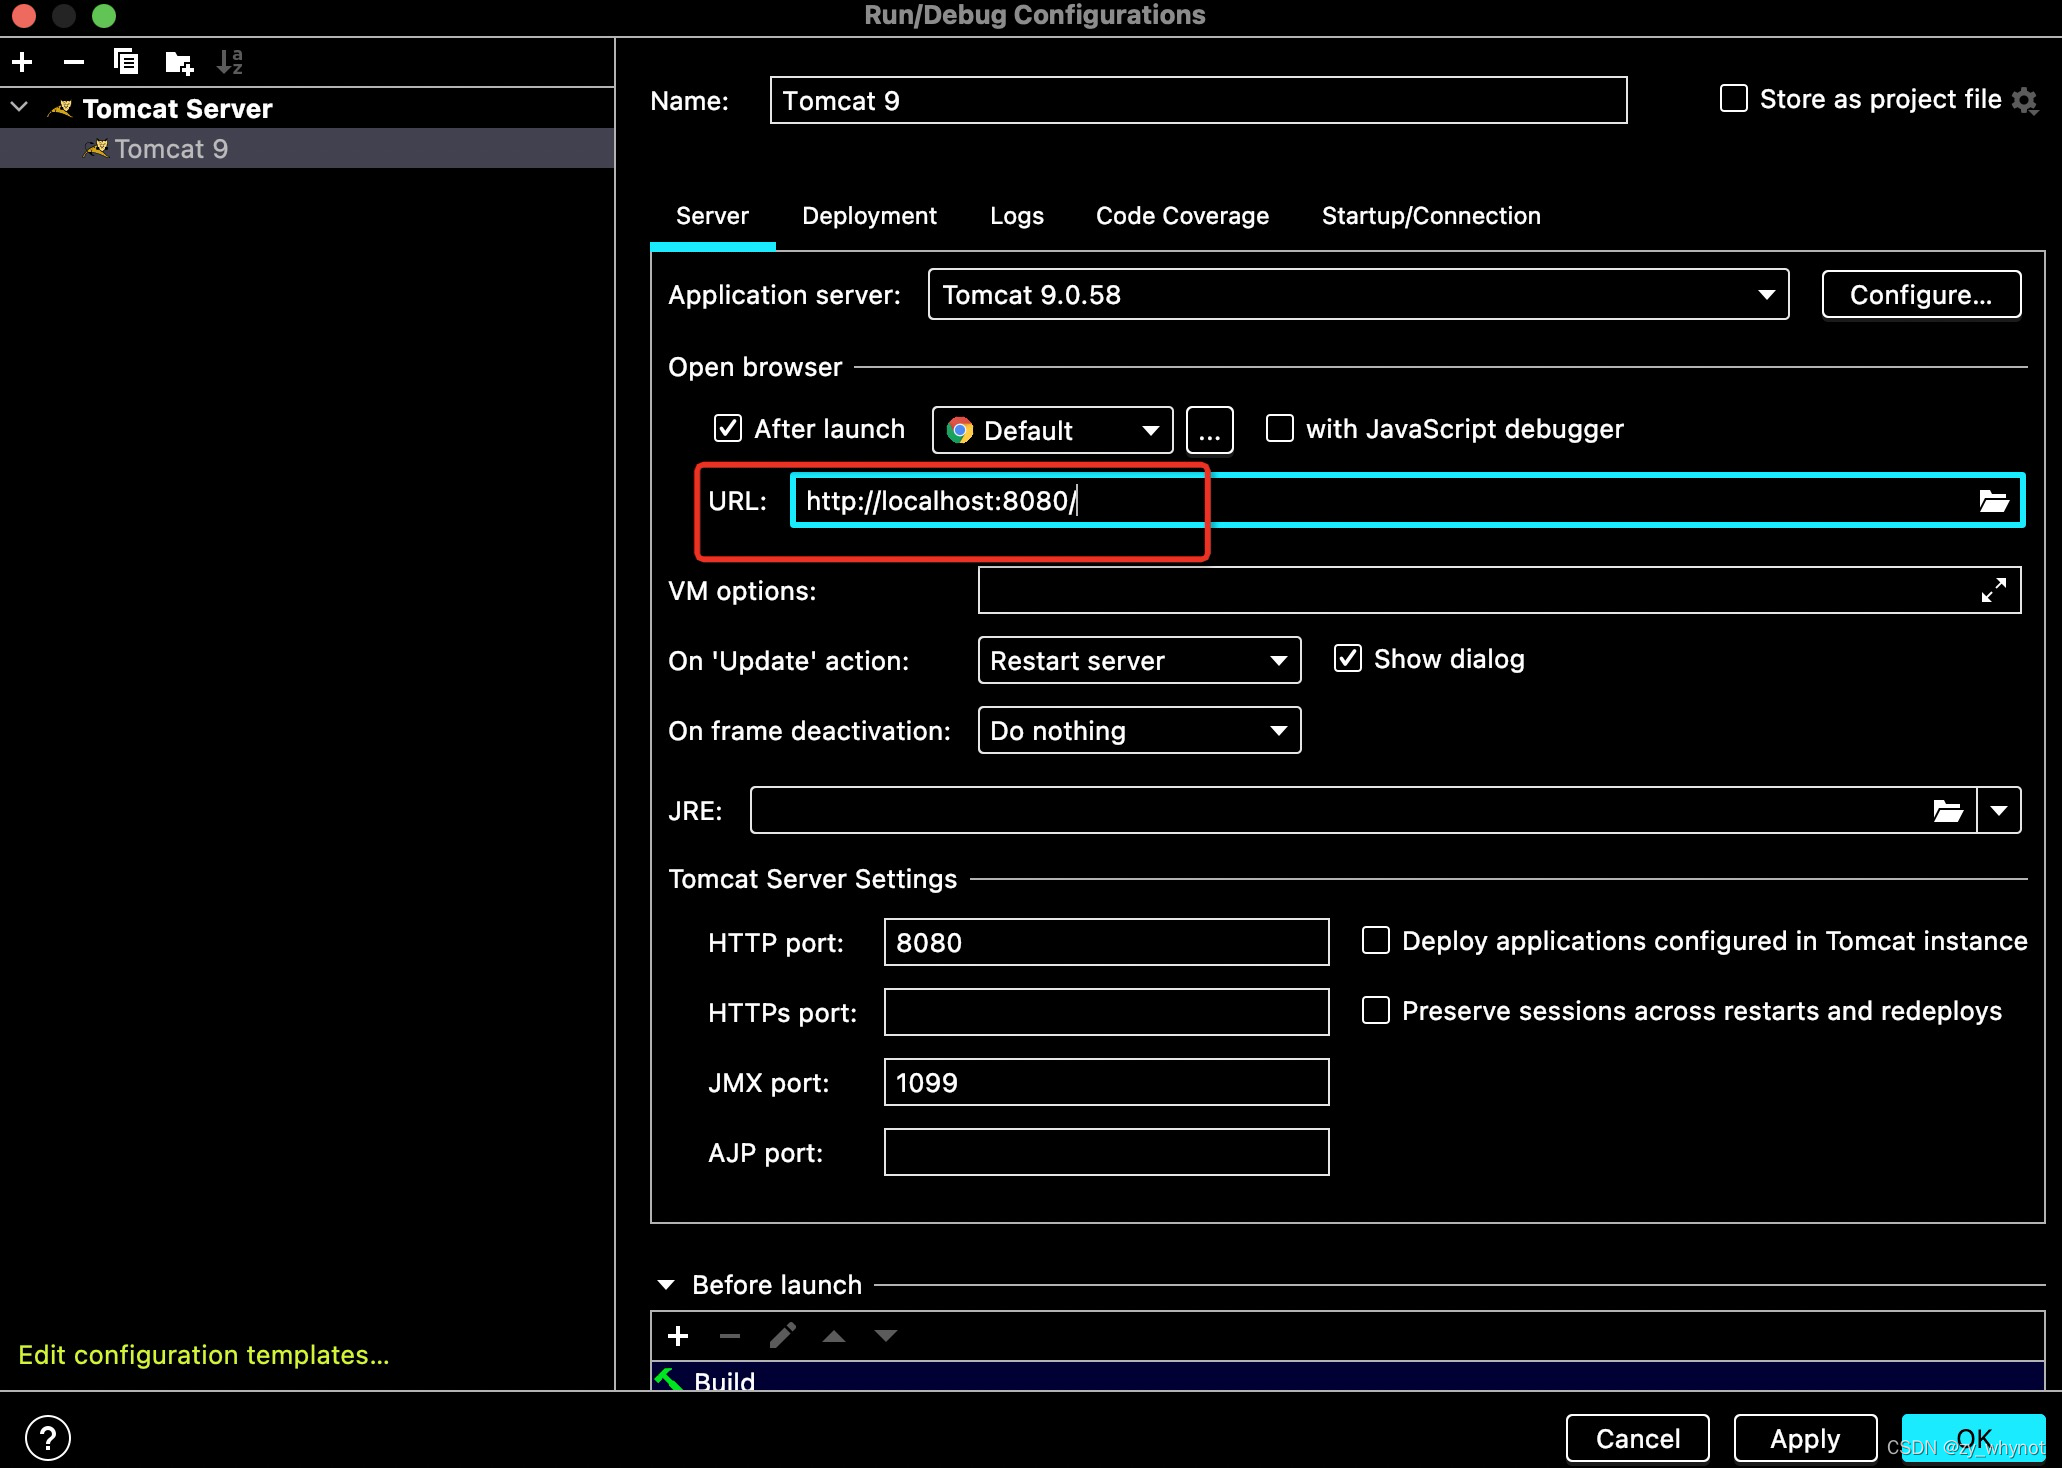Enable Deploy applications configured in Tomcat instance
The image size is (2062, 1468).
point(1376,941)
